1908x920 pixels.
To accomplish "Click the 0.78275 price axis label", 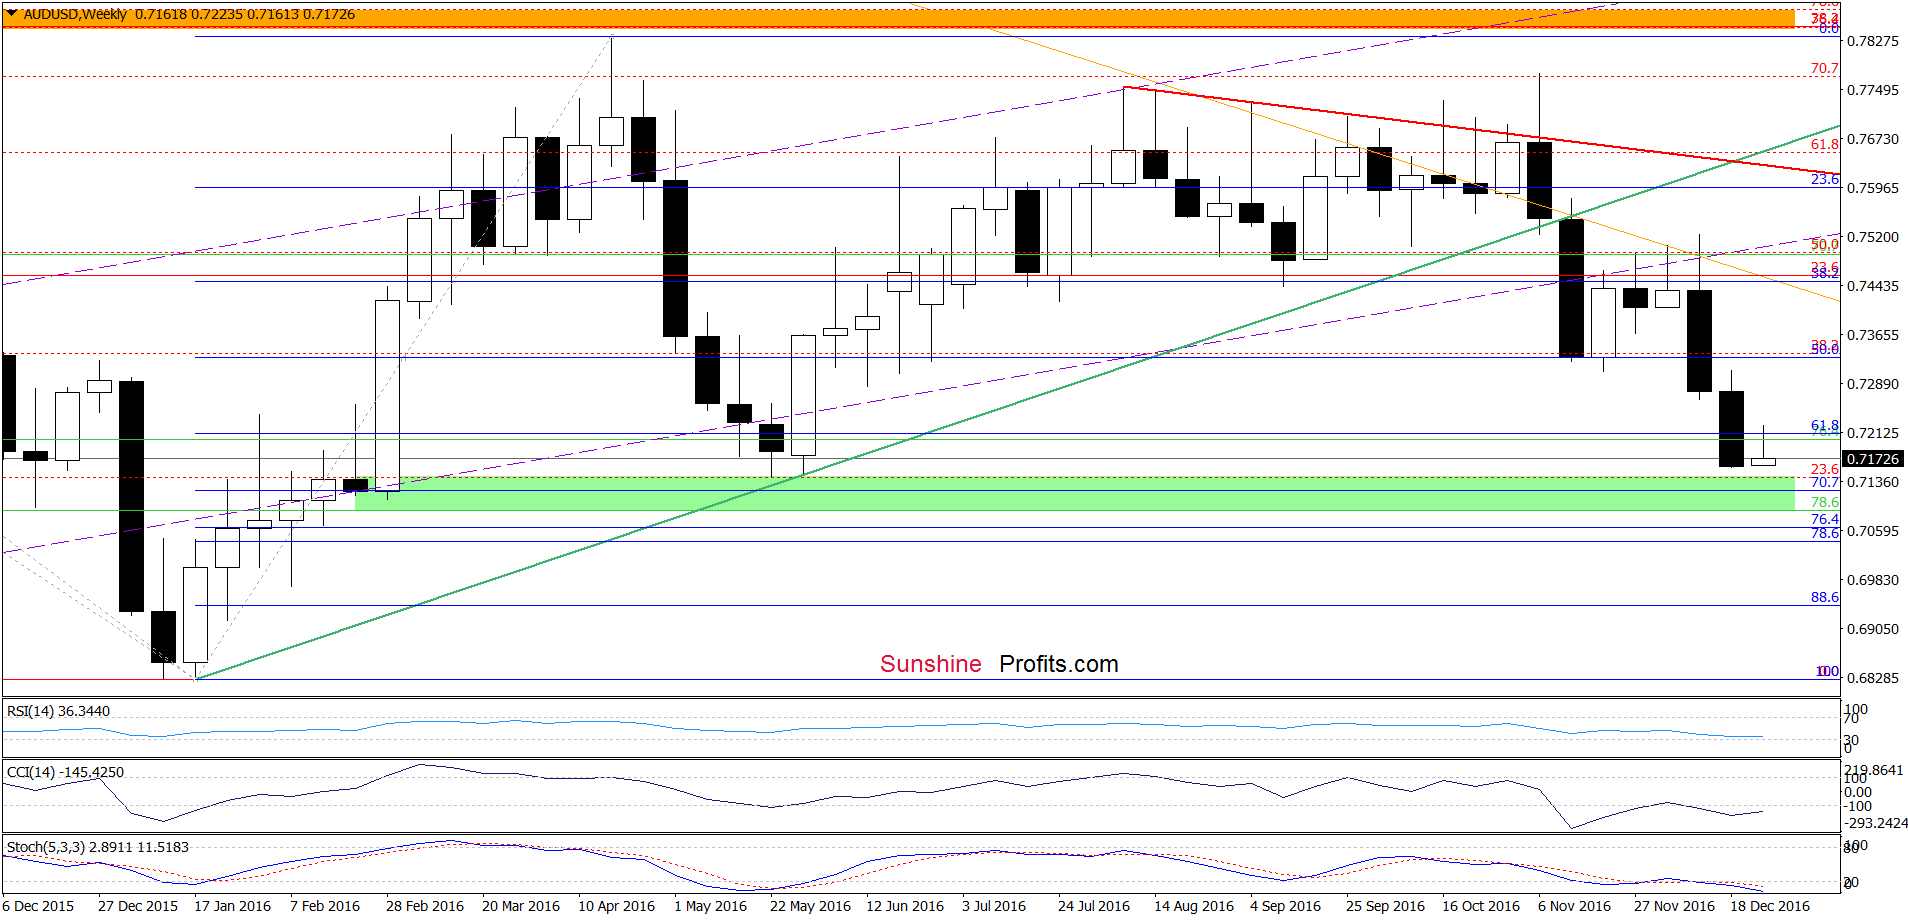I will point(1872,41).
